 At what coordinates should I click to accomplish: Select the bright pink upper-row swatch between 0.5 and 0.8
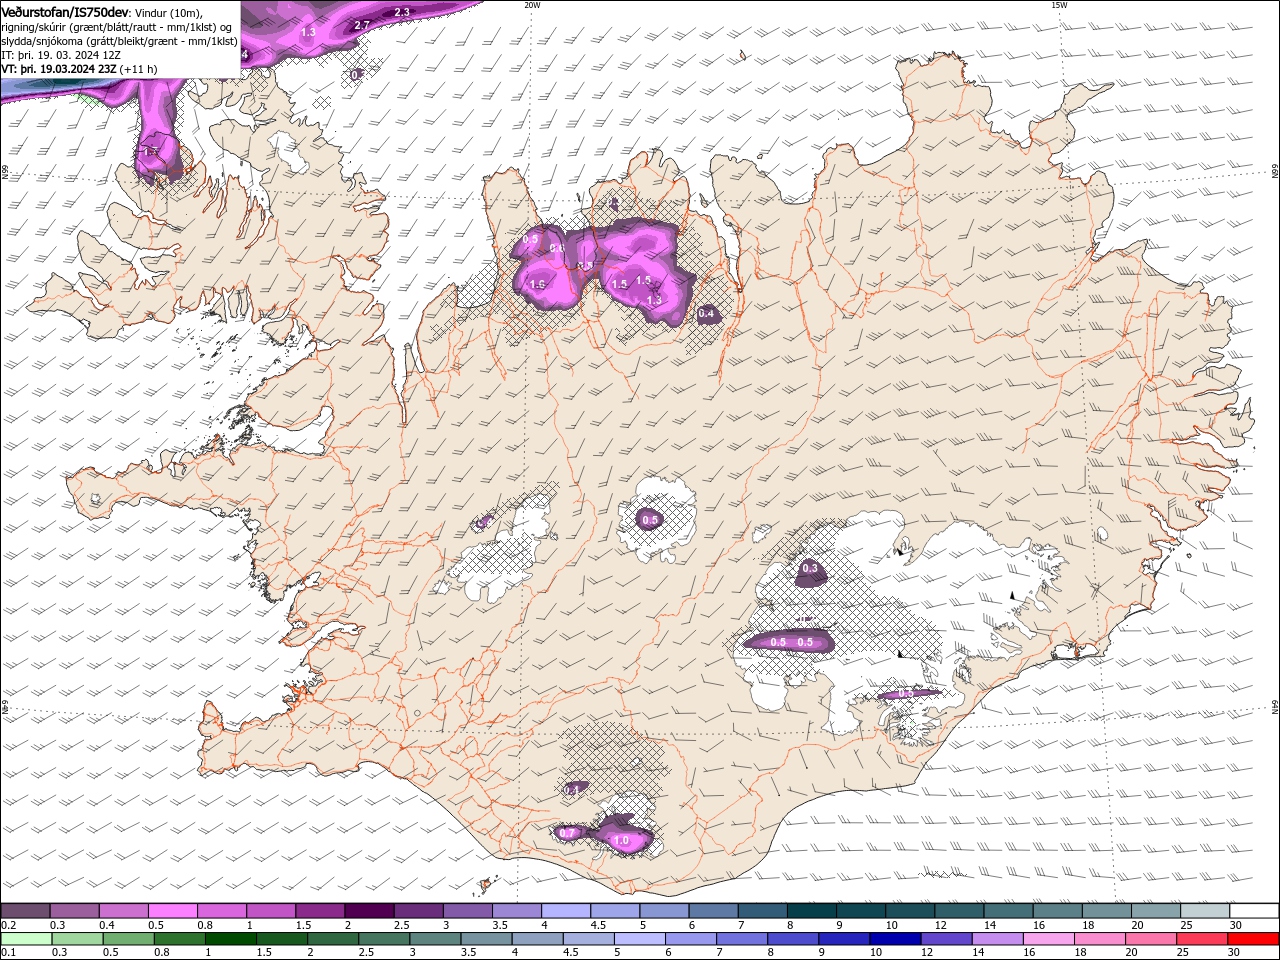(173, 911)
